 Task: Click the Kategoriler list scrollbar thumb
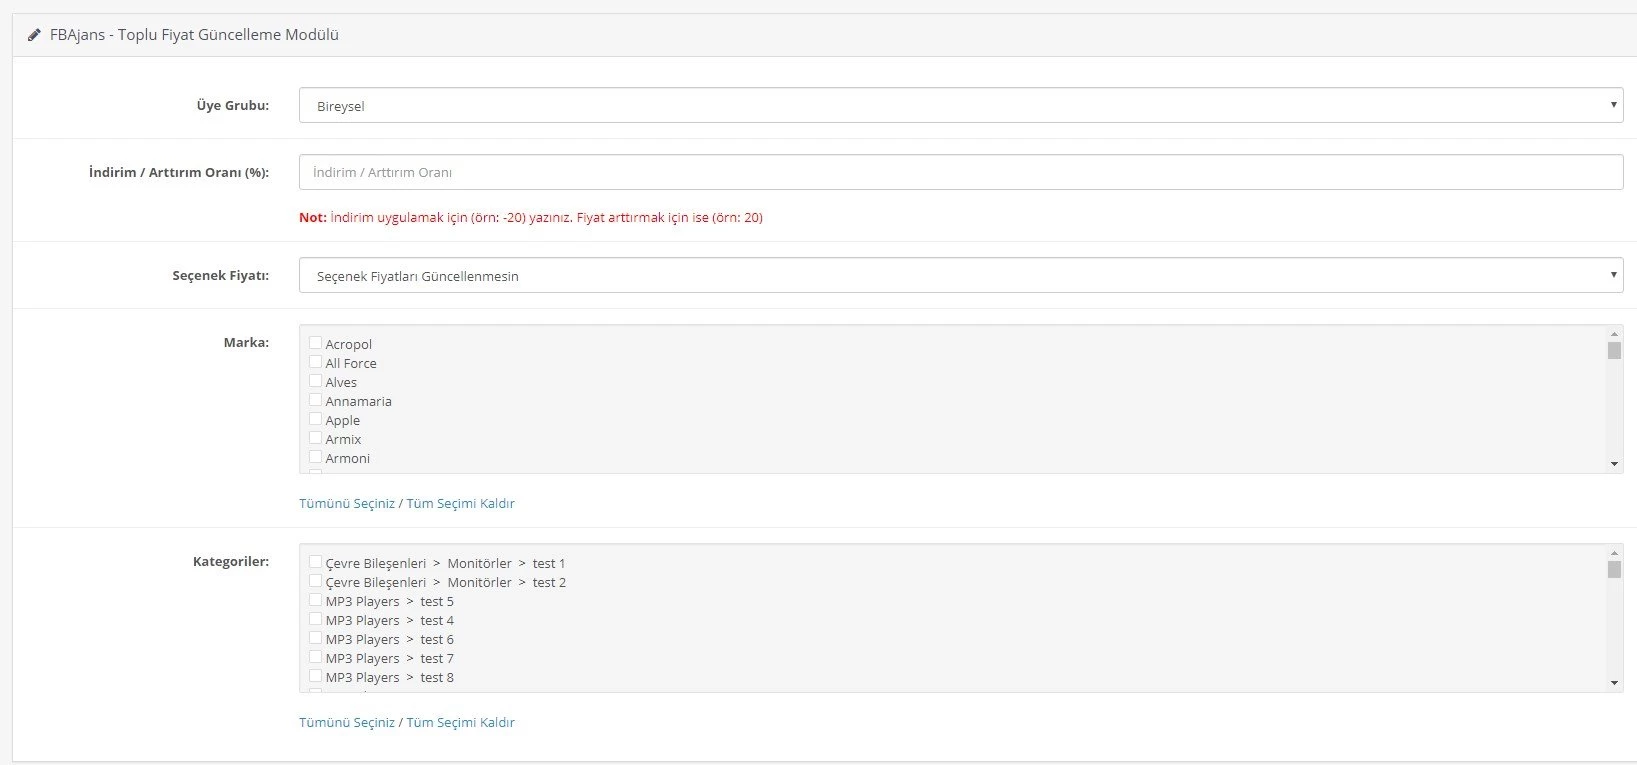(x=1614, y=569)
